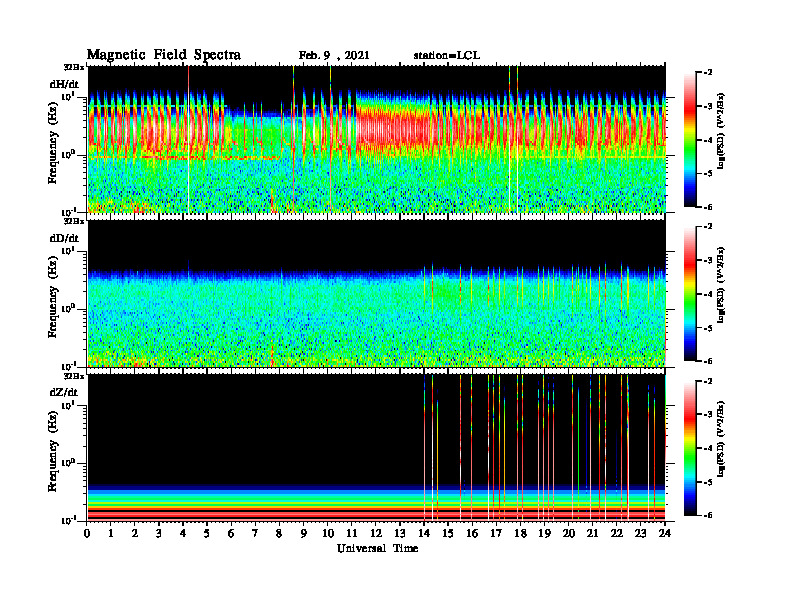Click the "Universal Time" axis title
Image resolution: width=792 pixels, height=612 pixels.
click(x=377, y=548)
